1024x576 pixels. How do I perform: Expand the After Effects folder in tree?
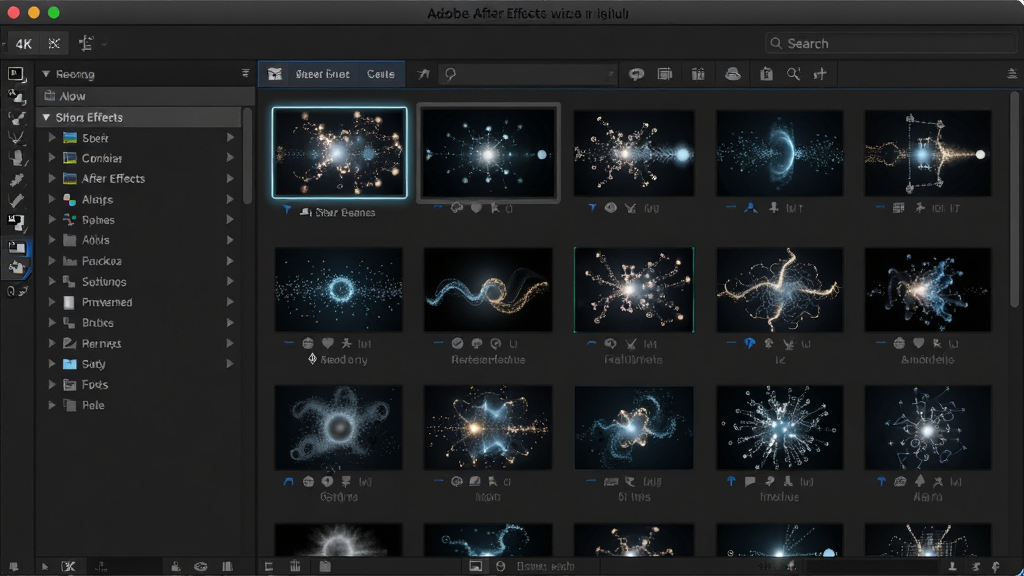[x=52, y=178]
